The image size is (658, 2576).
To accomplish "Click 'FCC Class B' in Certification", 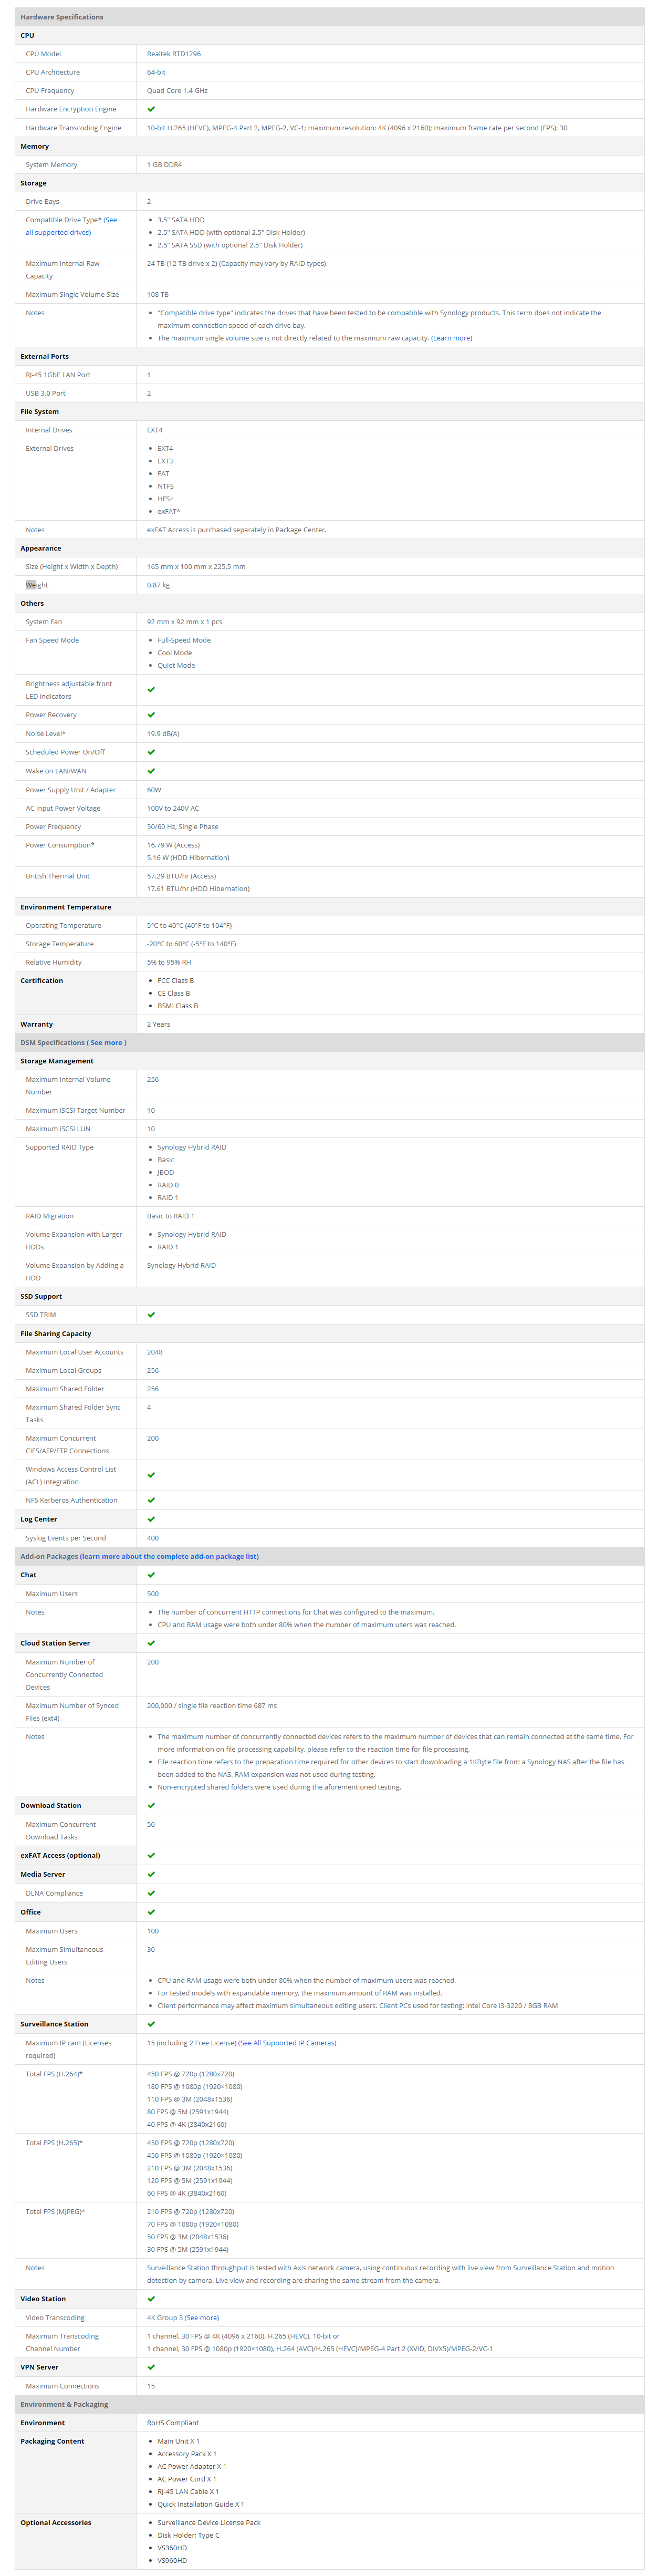I will tap(176, 981).
